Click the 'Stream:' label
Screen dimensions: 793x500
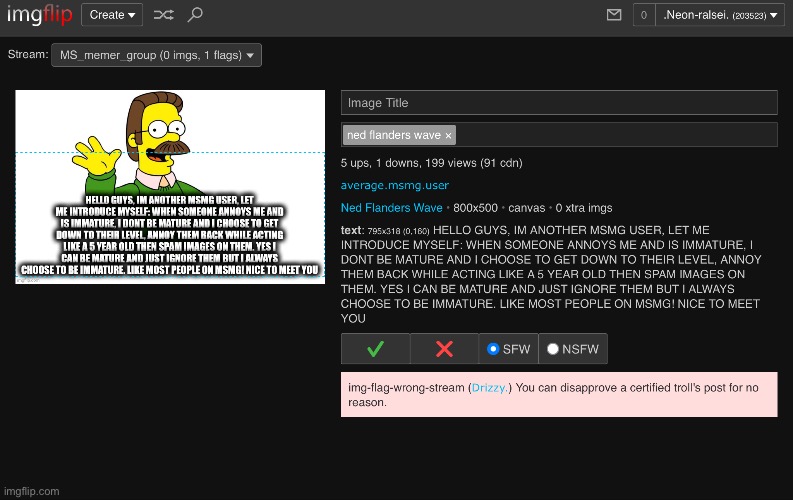(28, 54)
